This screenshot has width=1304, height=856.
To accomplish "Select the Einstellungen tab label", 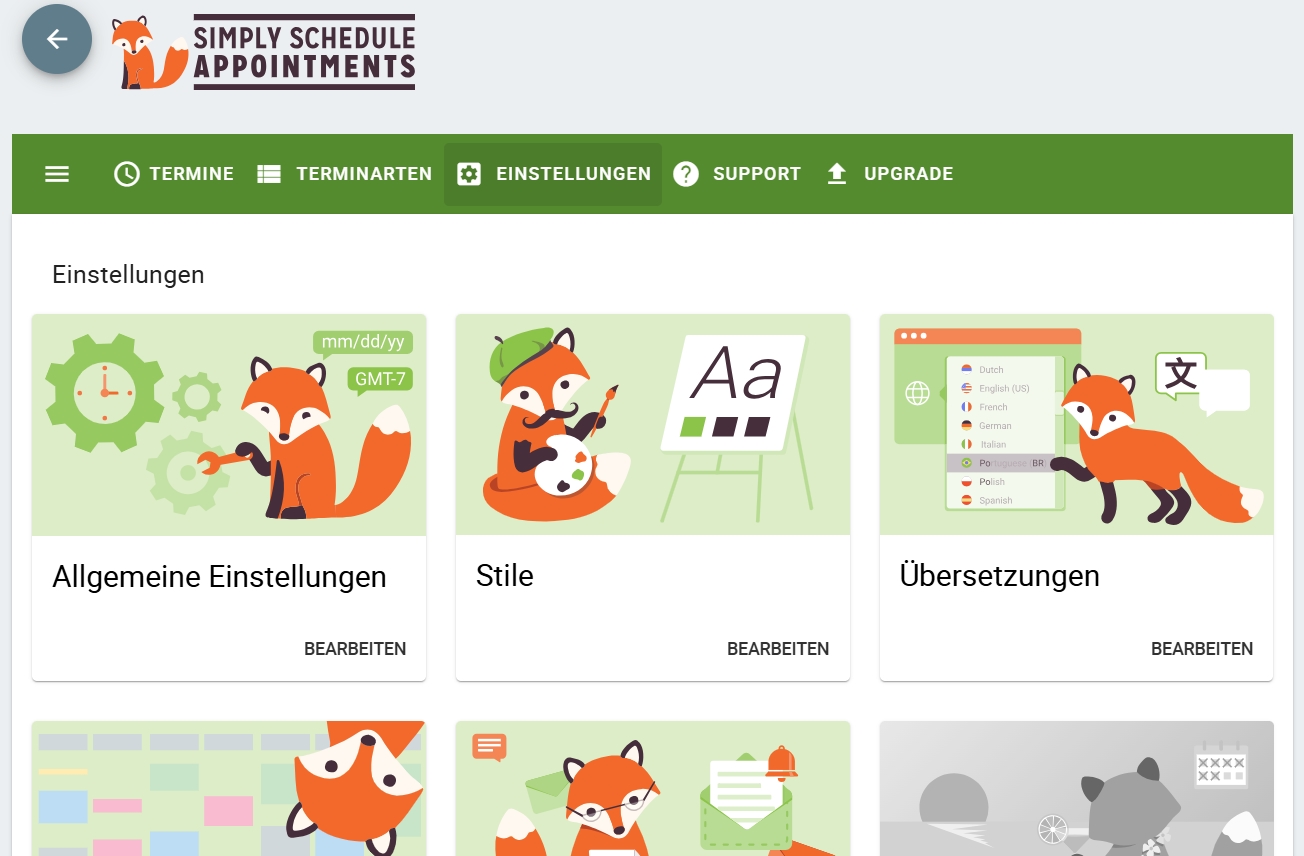I will click(x=574, y=174).
